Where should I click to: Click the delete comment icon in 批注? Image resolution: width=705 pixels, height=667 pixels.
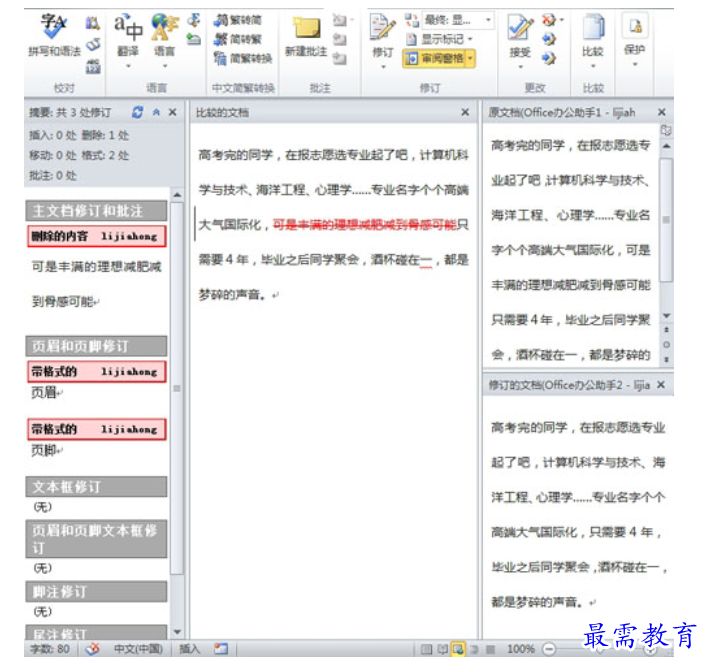[340, 20]
